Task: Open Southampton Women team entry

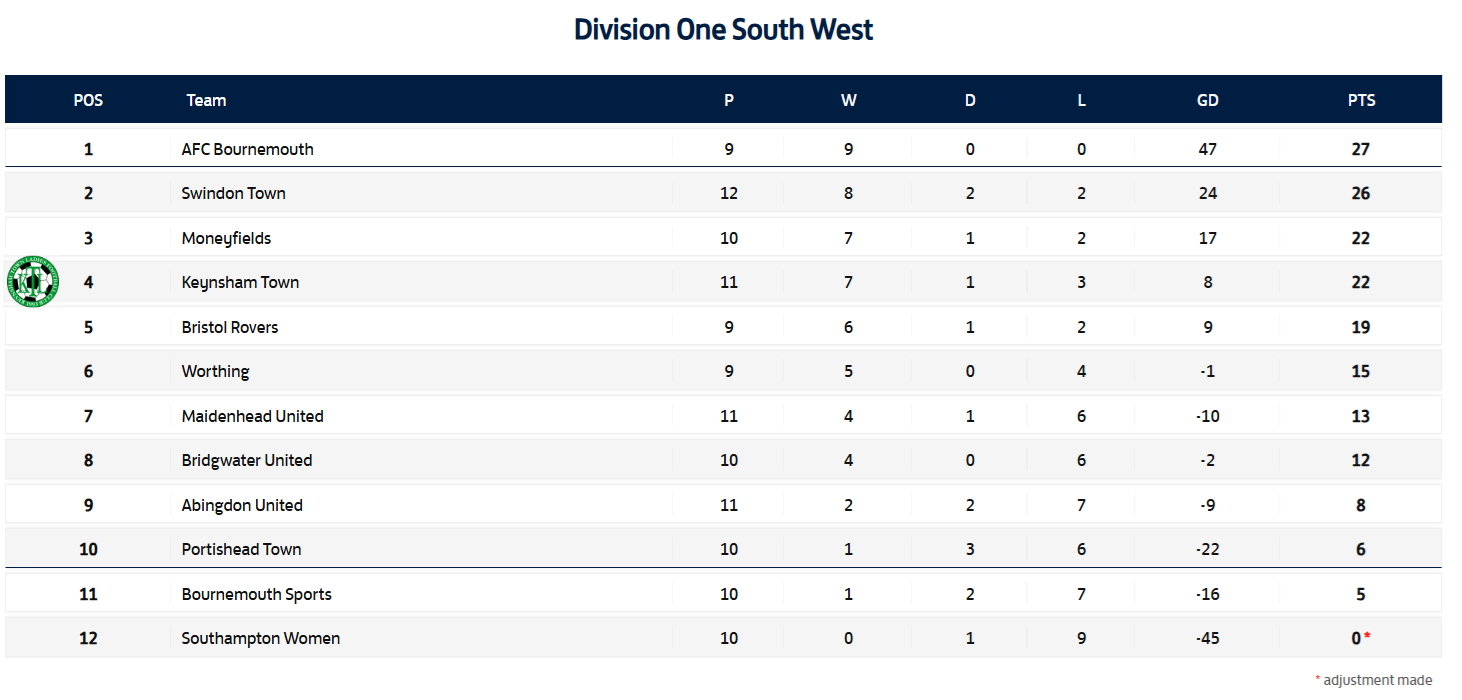Action: click(260, 638)
